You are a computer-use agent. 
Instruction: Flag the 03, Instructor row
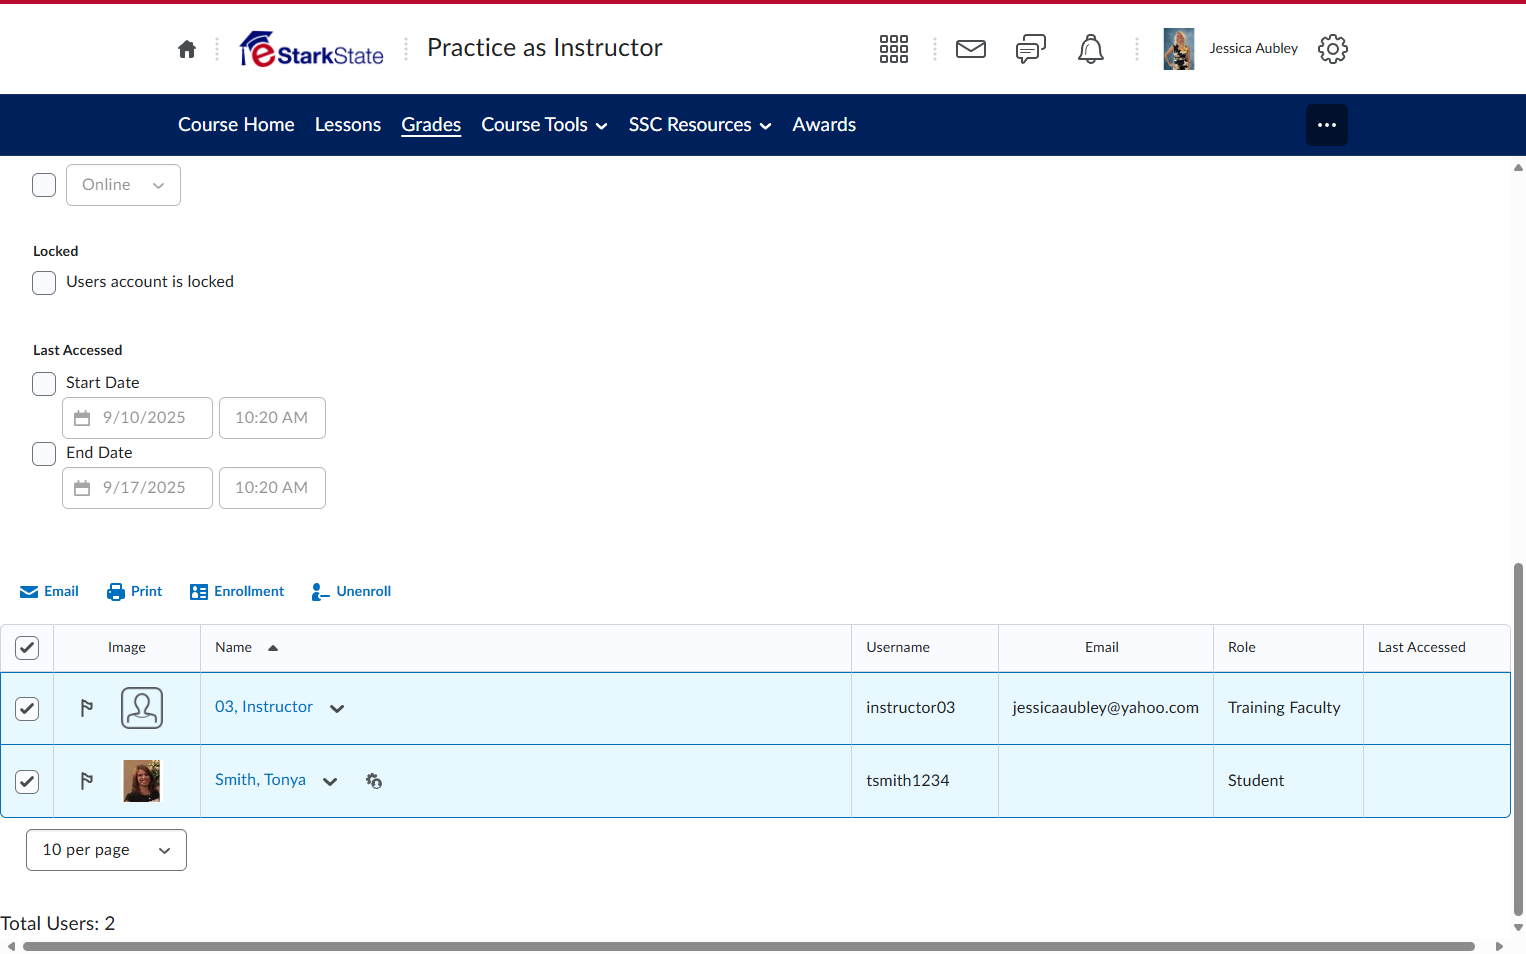pyautogui.click(x=87, y=708)
